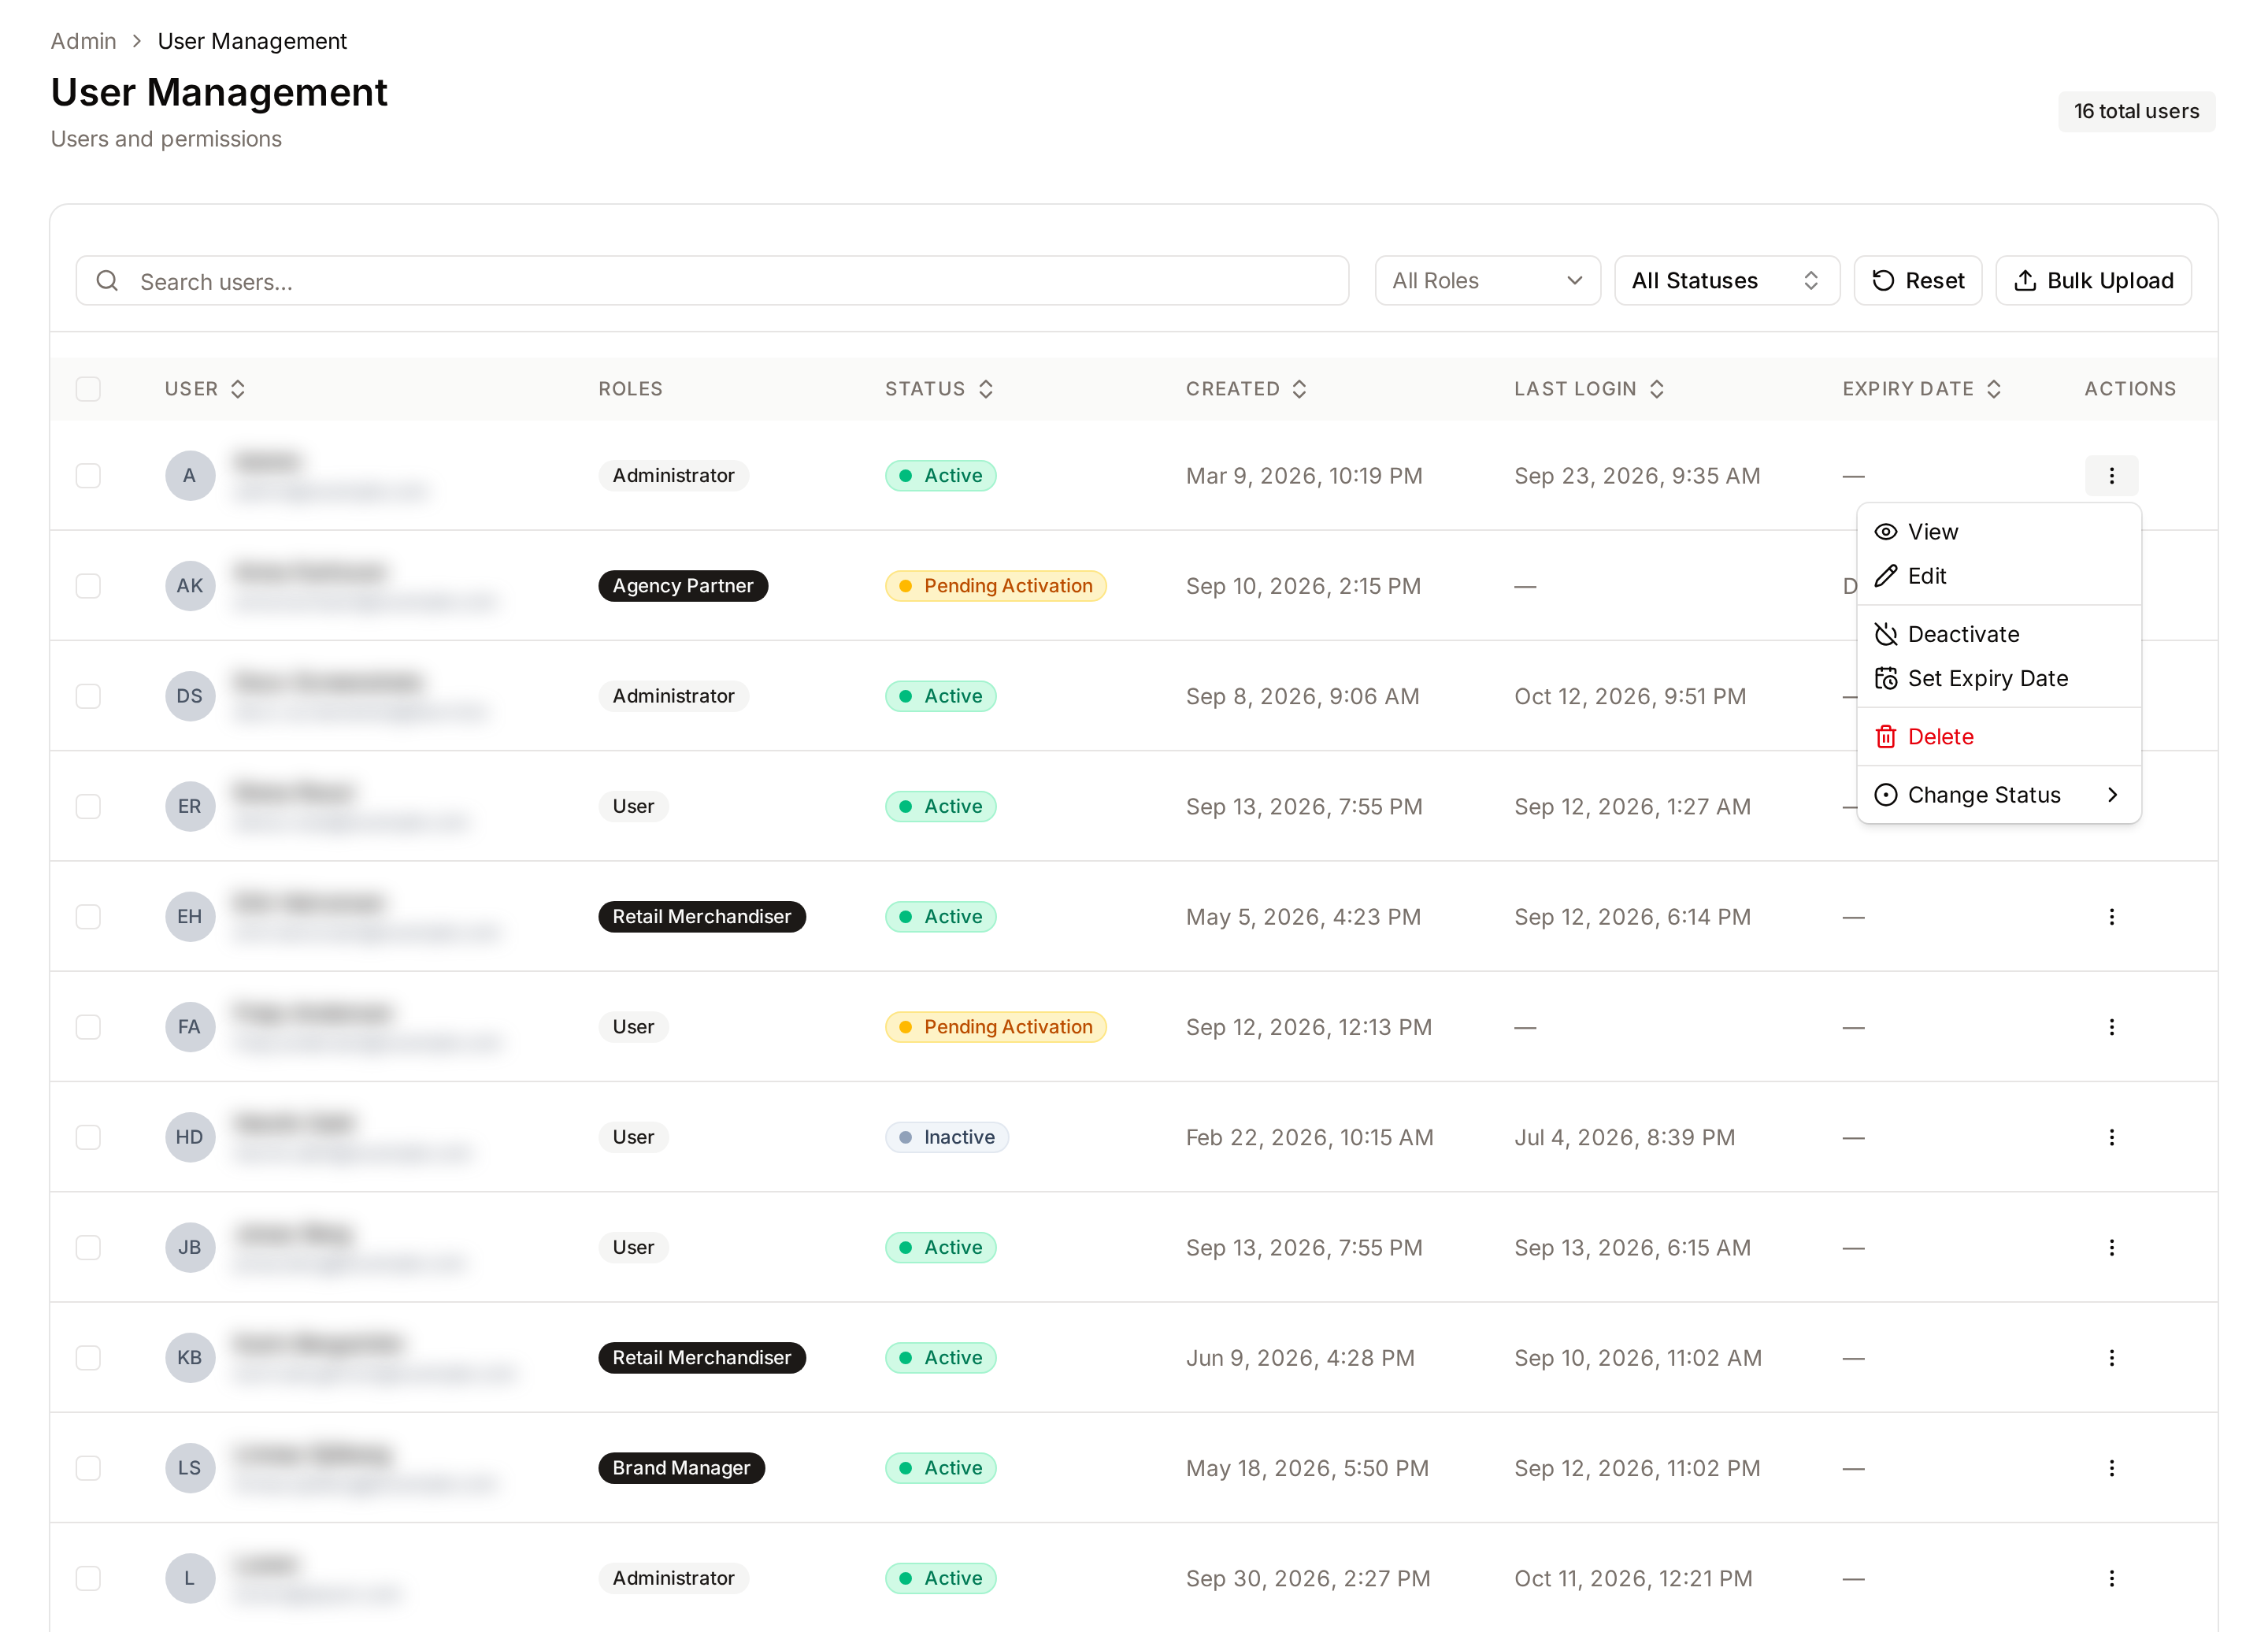Click the Reset button
This screenshot has height=1632, width=2268.
(x=1918, y=281)
